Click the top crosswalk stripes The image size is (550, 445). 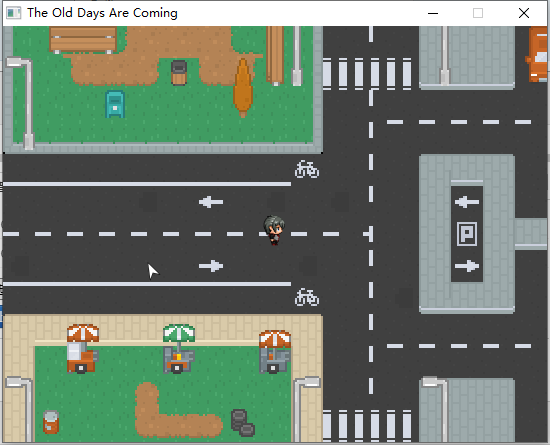[367, 74]
